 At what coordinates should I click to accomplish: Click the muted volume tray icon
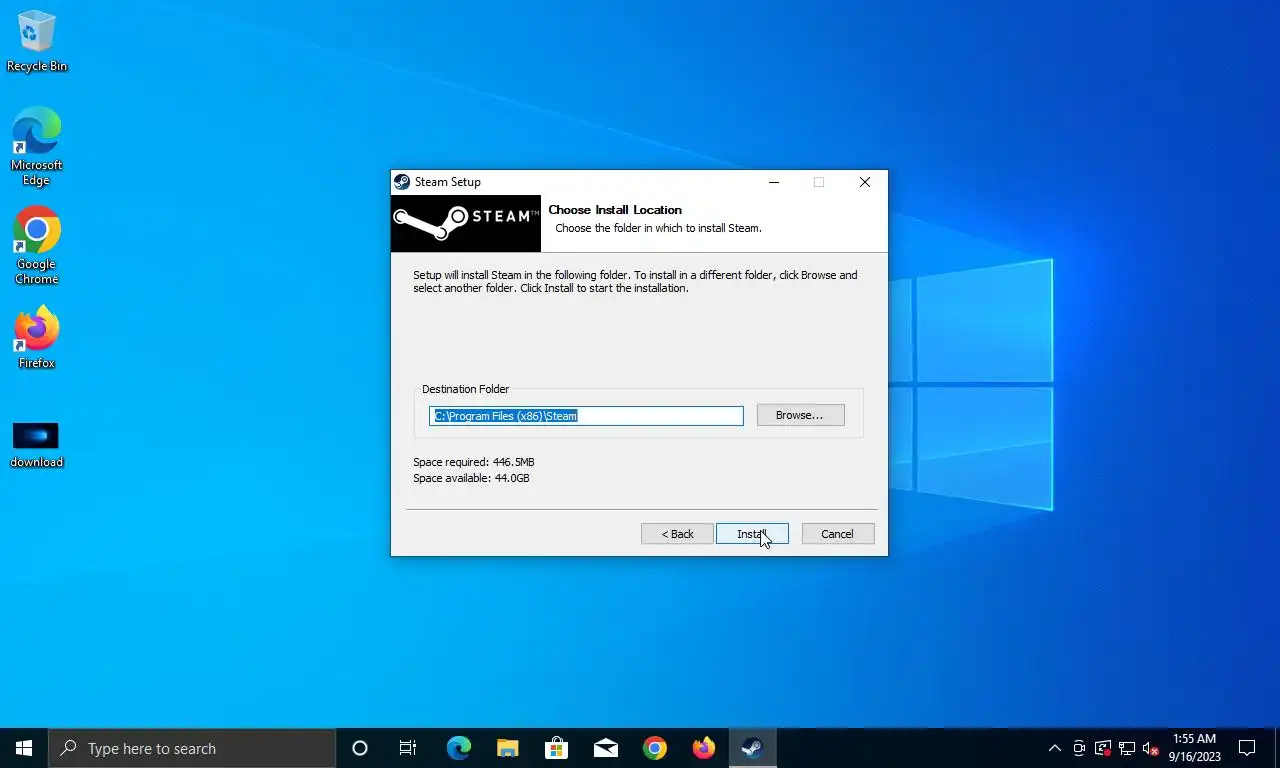tap(1151, 748)
